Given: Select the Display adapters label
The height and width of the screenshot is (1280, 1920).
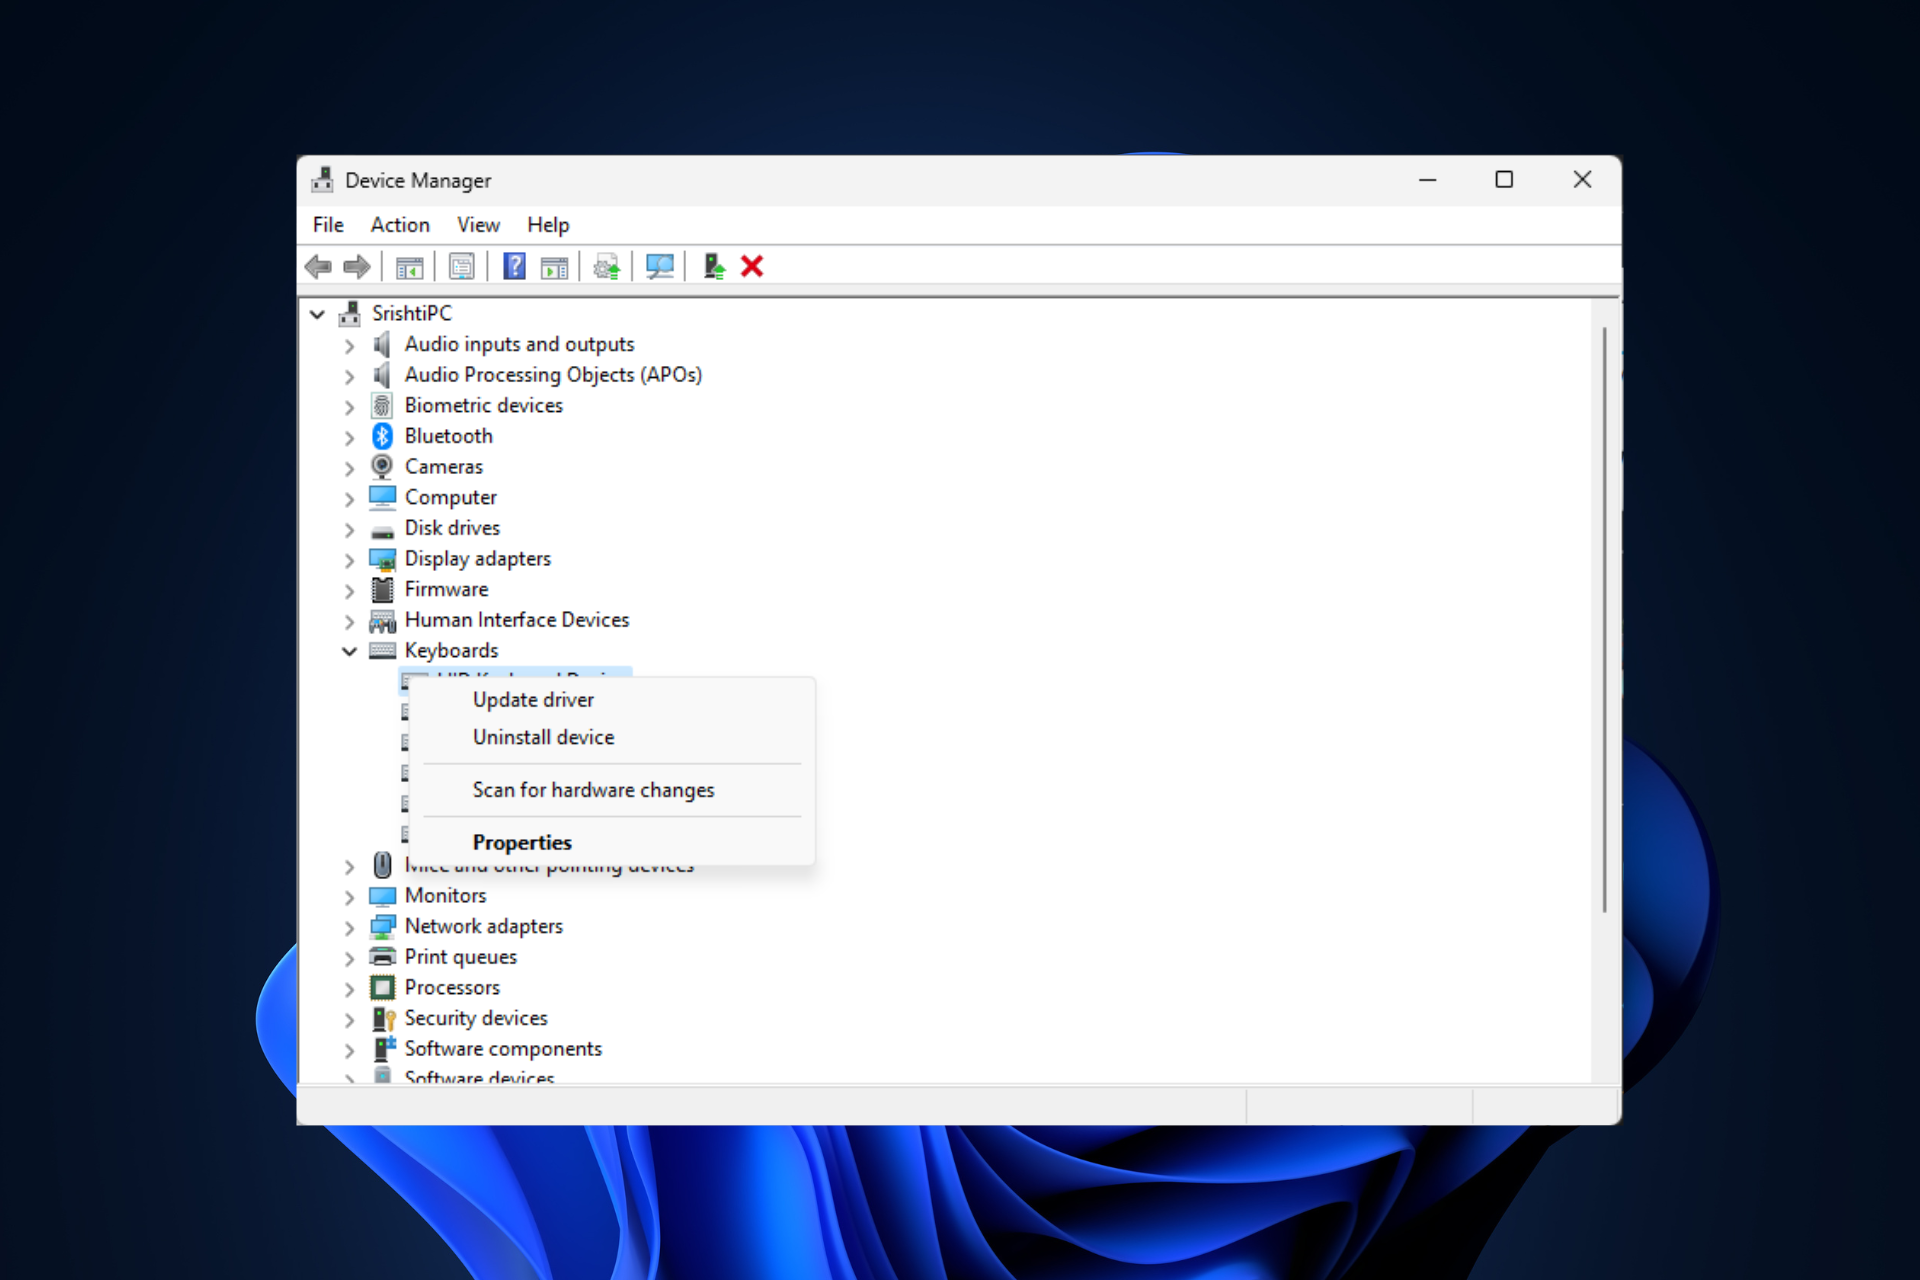Looking at the screenshot, I should coord(477,559).
